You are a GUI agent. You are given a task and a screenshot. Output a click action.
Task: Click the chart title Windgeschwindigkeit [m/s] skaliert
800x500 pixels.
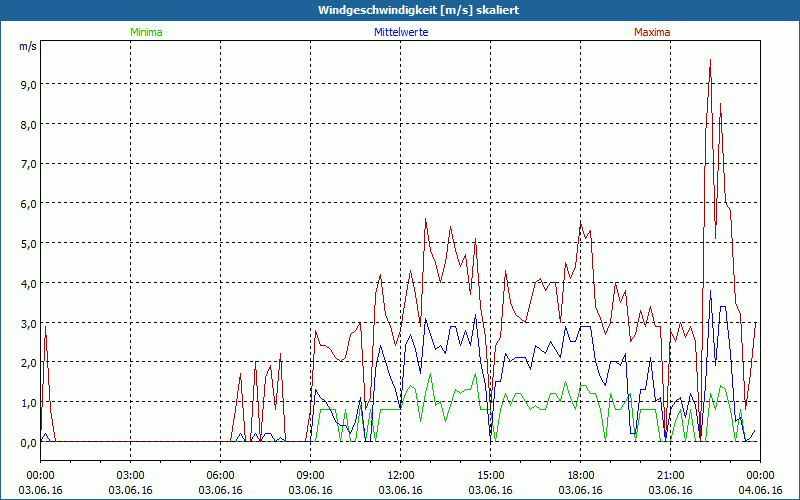[418, 10]
